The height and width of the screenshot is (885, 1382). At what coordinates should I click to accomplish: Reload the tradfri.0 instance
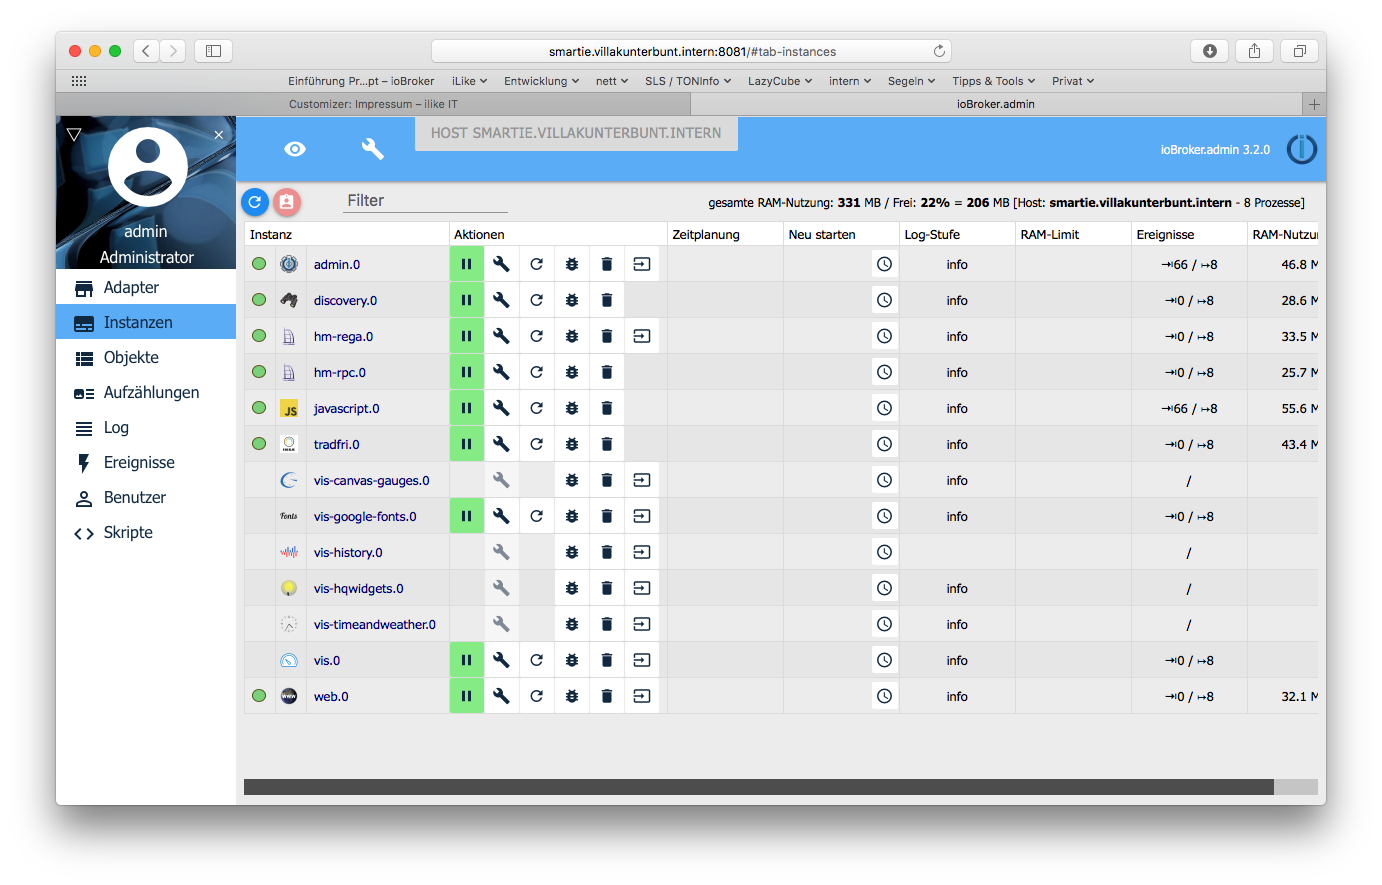pos(537,444)
